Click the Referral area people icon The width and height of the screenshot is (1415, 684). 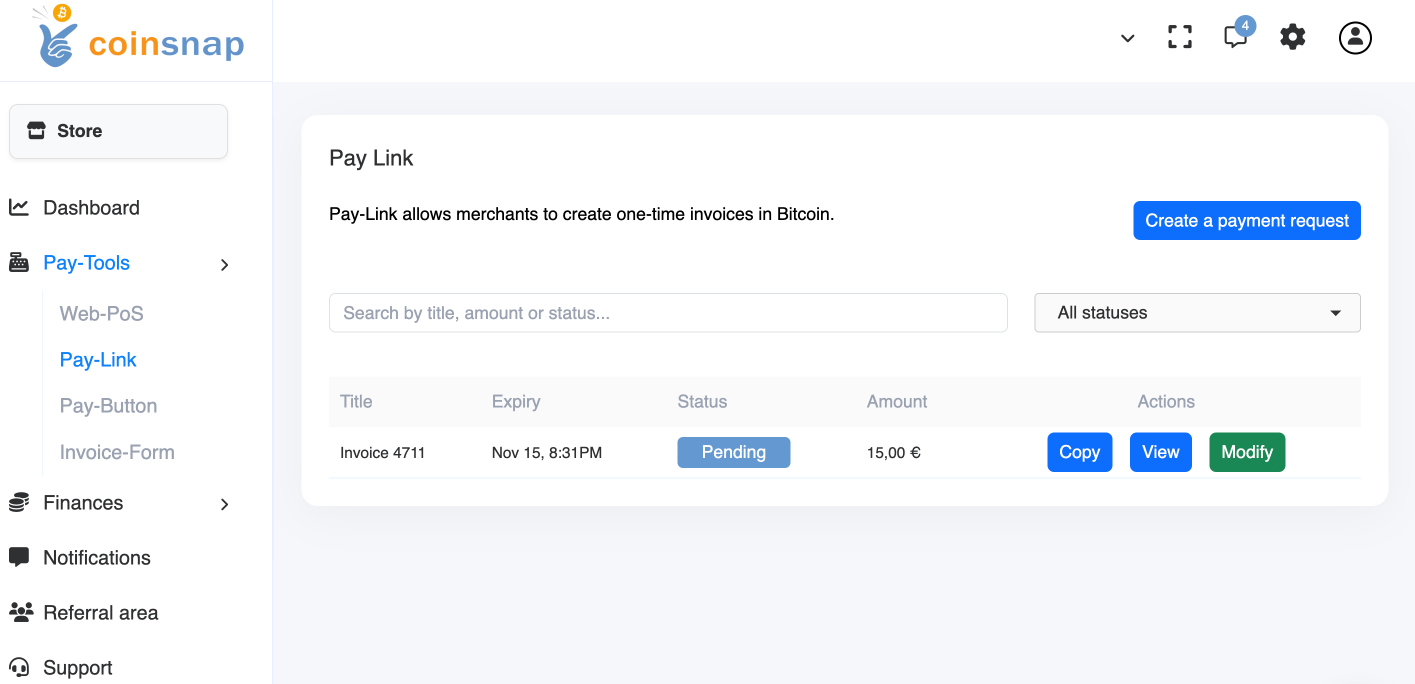pos(19,612)
